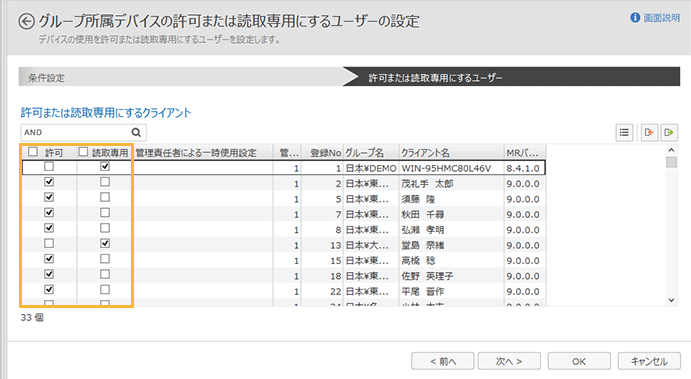The height and width of the screenshot is (379, 691).
Task: Check 読取専用 for 弘瀬 孝明 row
Action: click(105, 228)
